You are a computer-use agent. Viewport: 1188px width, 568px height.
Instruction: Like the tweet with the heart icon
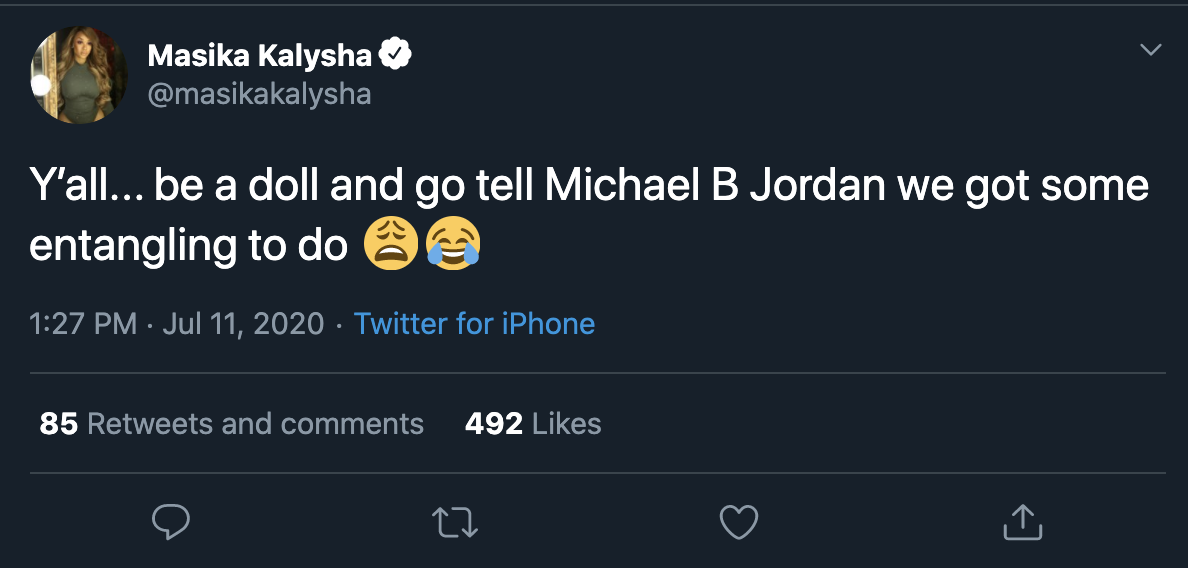tap(739, 521)
